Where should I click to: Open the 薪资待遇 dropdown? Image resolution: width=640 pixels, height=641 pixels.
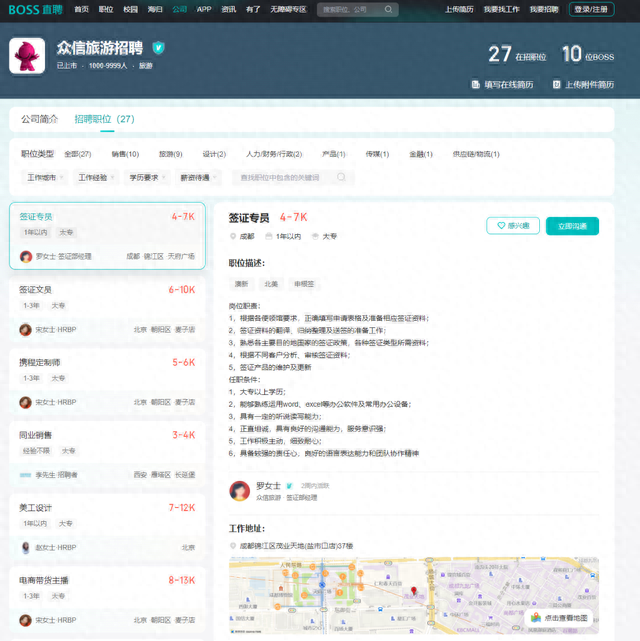198,177
